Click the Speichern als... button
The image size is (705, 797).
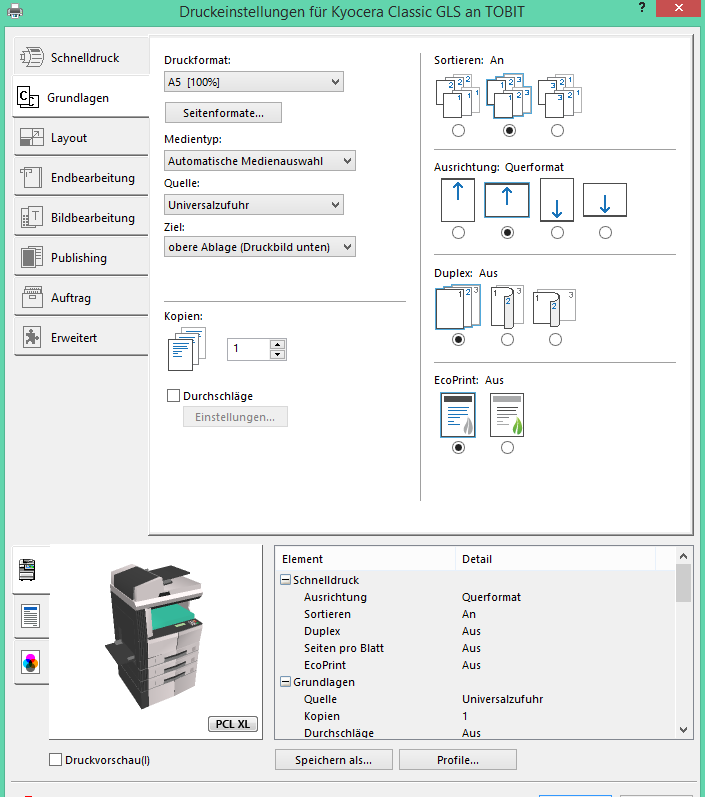coord(333,760)
